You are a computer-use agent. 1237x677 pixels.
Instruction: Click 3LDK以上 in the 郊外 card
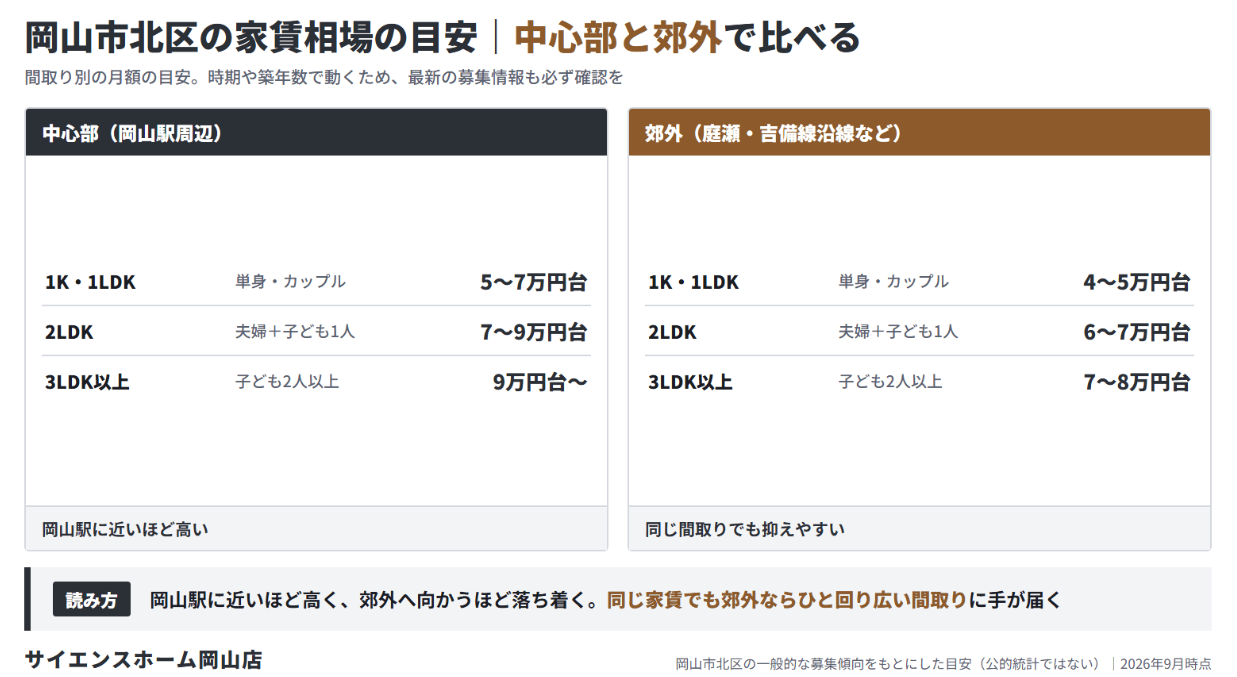tap(690, 382)
